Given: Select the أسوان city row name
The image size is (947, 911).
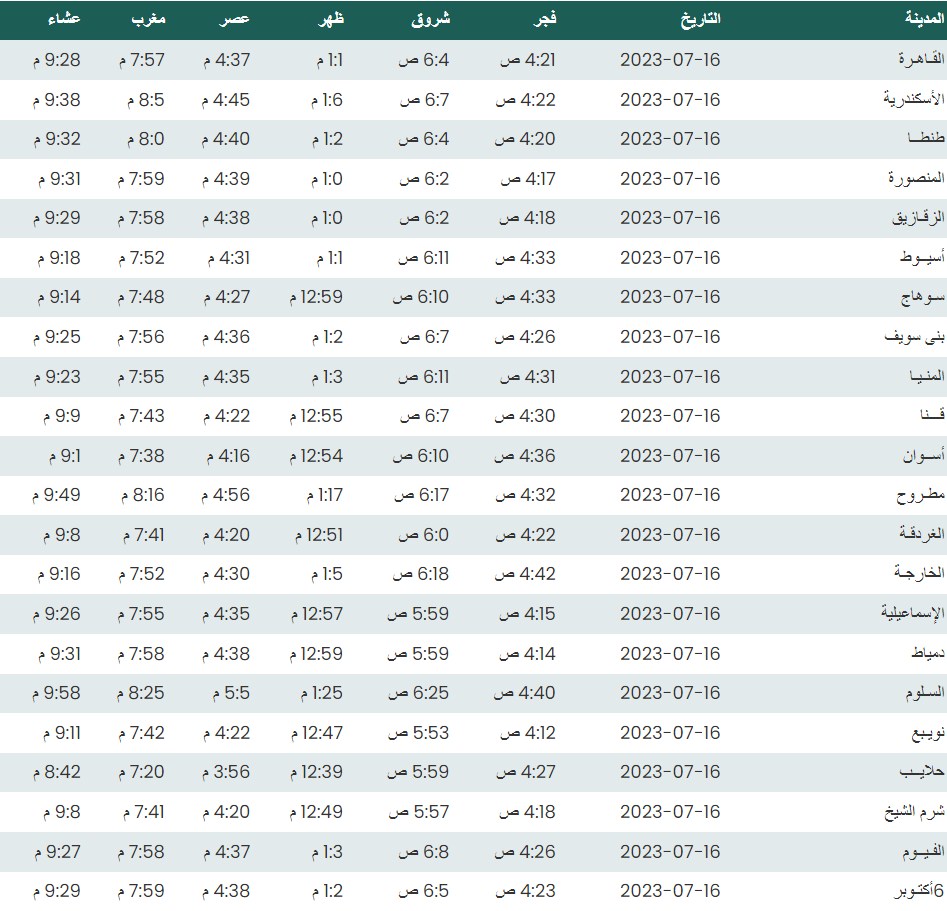Looking at the screenshot, I should [x=913, y=456].
